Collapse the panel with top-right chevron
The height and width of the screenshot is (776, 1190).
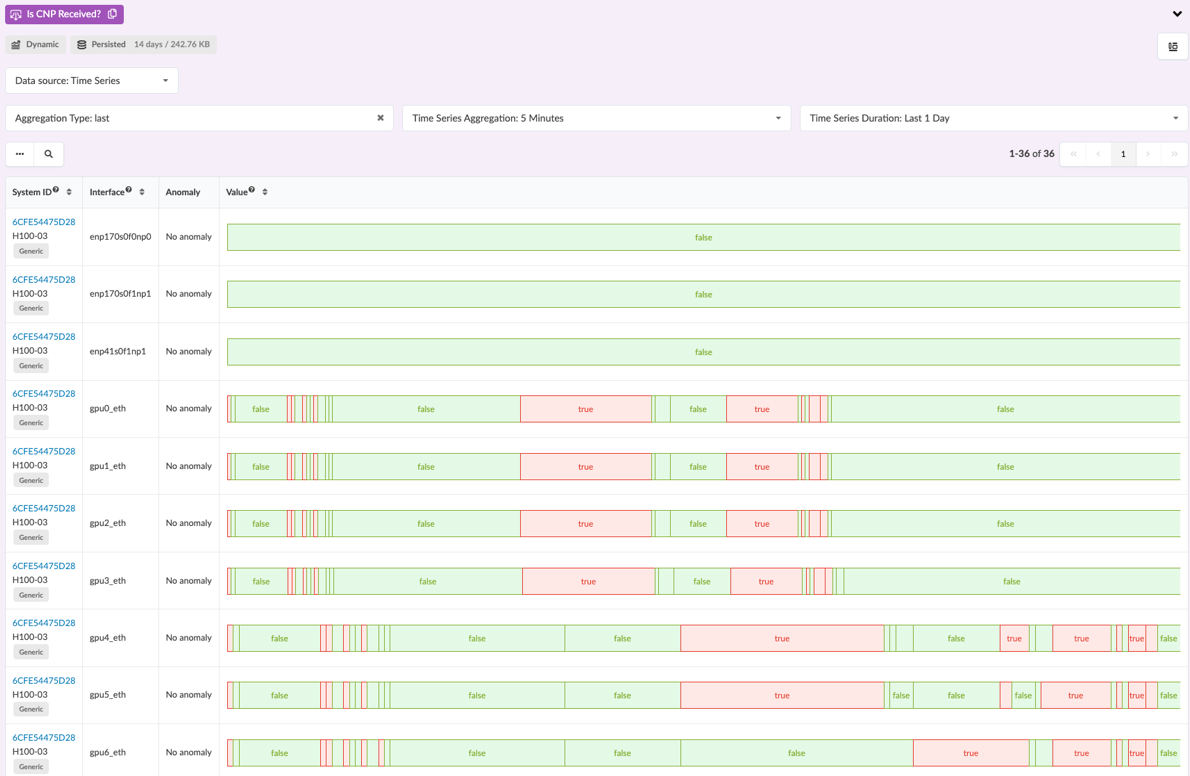pos(1177,14)
